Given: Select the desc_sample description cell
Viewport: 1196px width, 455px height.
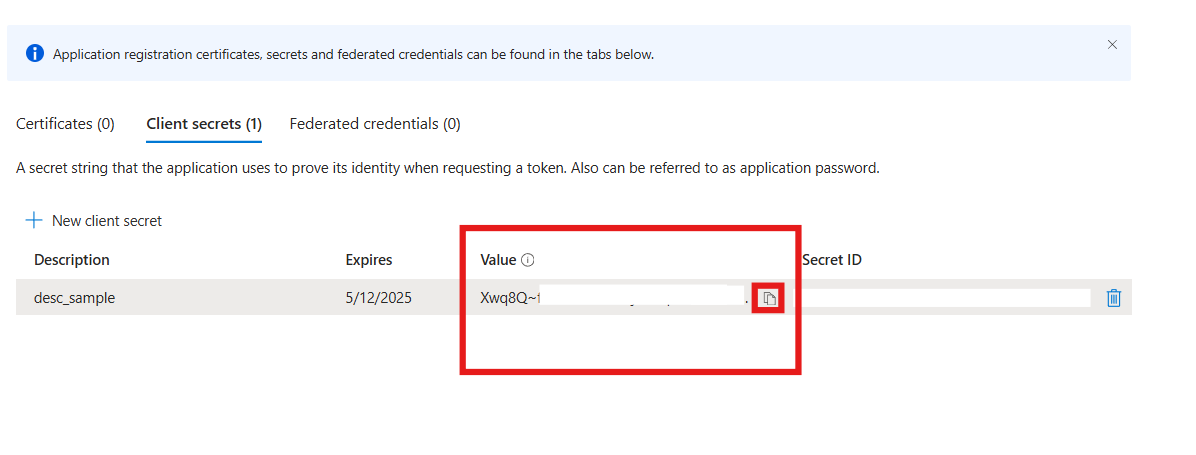Looking at the screenshot, I should click(x=75, y=298).
